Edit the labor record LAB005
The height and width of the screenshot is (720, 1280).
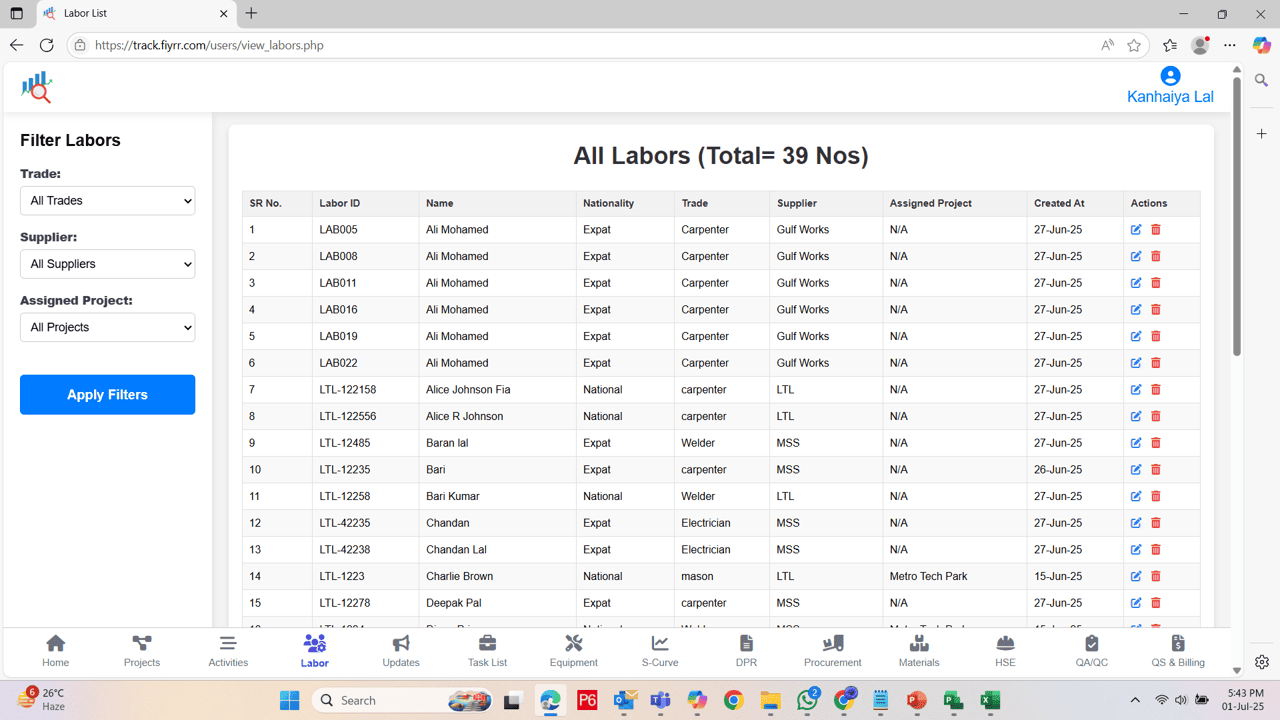(x=1135, y=229)
